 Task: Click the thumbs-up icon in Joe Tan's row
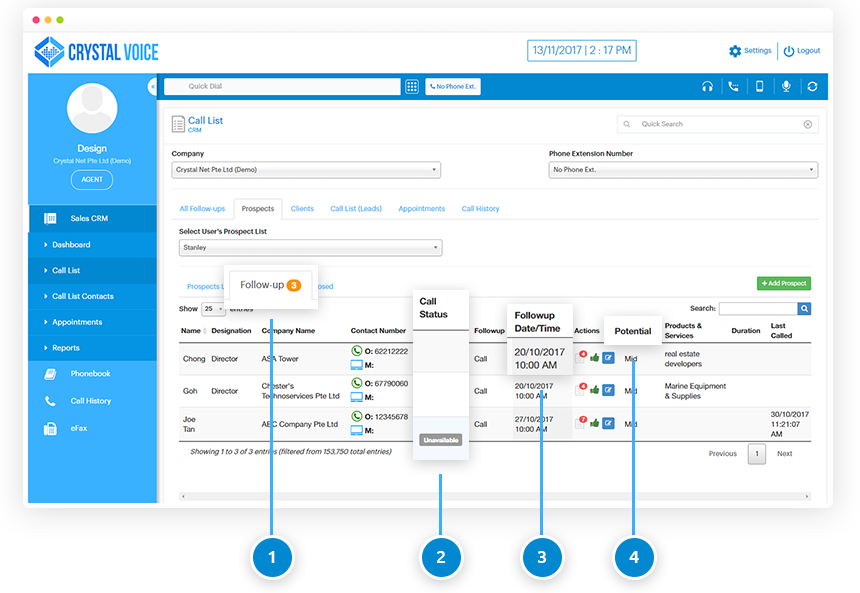tap(594, 423)
